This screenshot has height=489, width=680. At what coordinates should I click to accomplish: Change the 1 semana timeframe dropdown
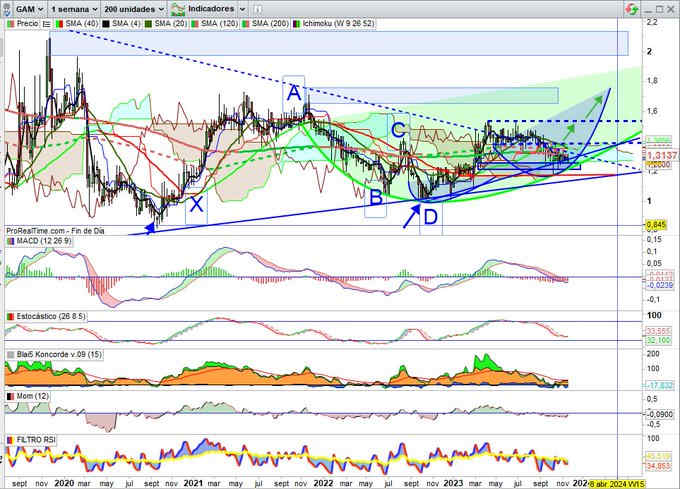pyautogui.click(x=74, y=9)
